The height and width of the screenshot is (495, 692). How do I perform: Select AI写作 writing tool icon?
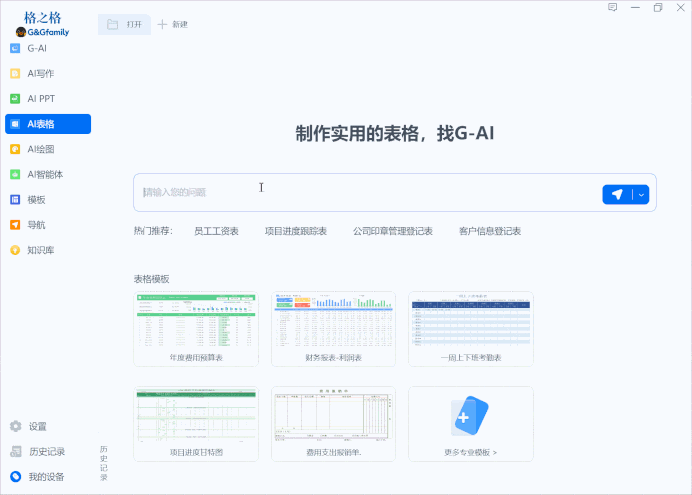tap(15, 73)
